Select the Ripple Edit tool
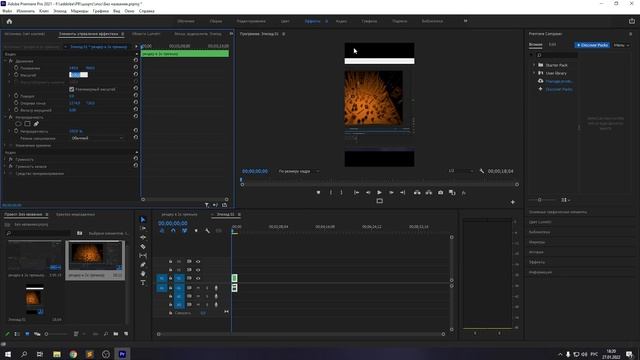The height and width of the screenshot is (360, 640). (x=143, y=238)
